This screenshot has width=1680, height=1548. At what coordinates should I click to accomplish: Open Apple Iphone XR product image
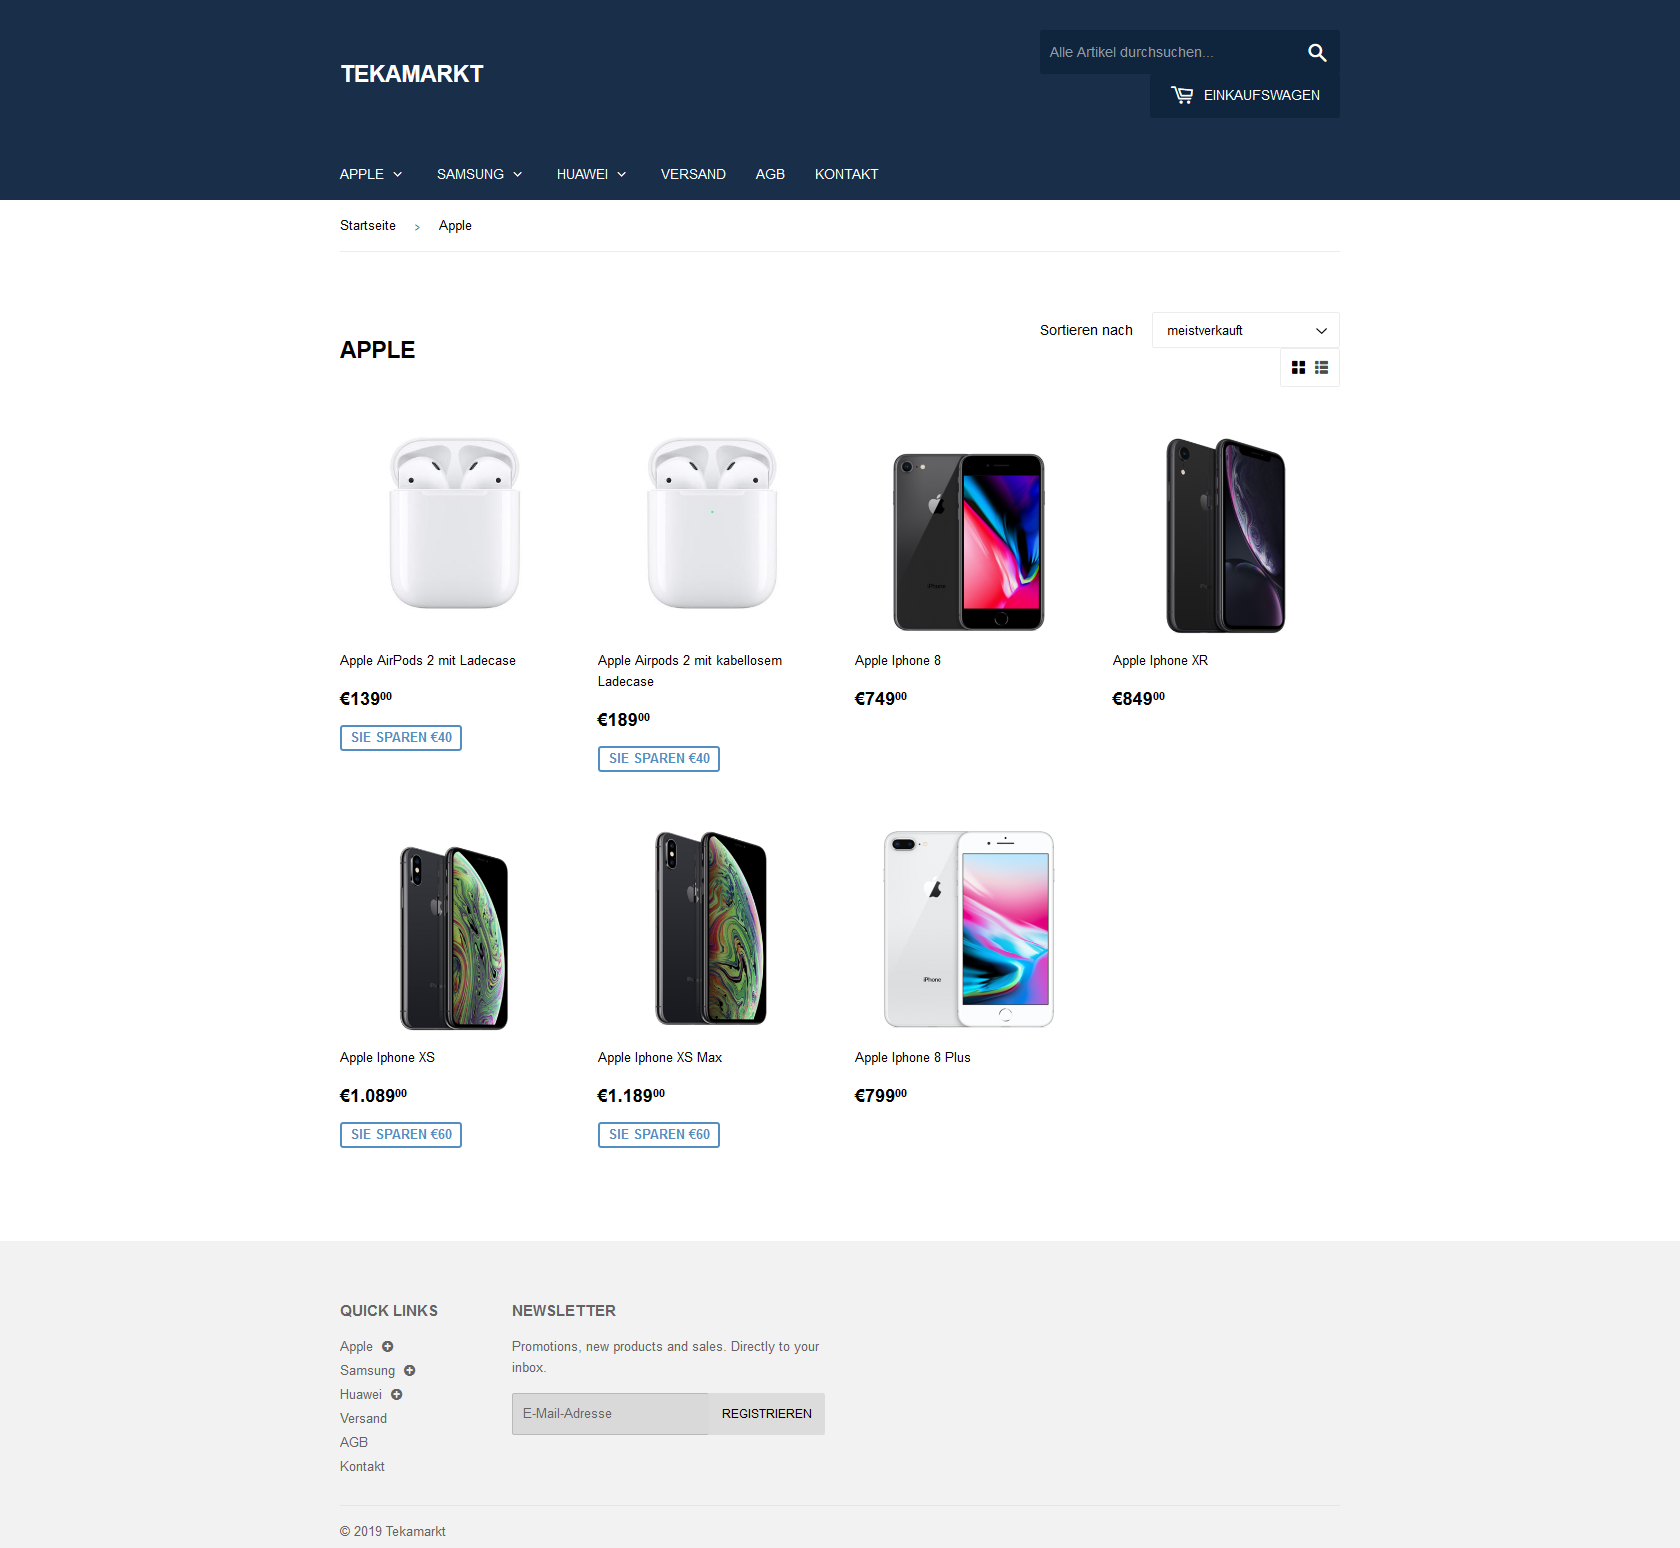pos(1226,535)
